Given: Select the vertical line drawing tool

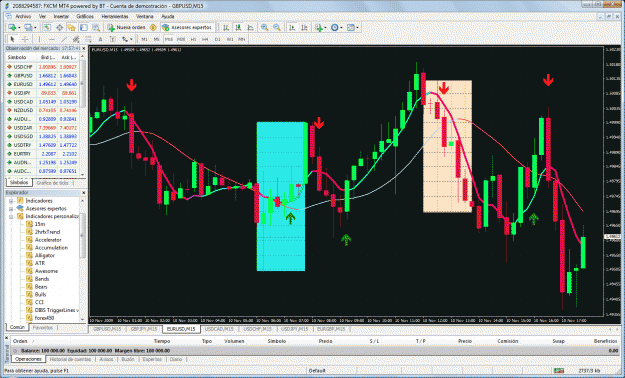Looking at the screenshot, I should [39, 39].
